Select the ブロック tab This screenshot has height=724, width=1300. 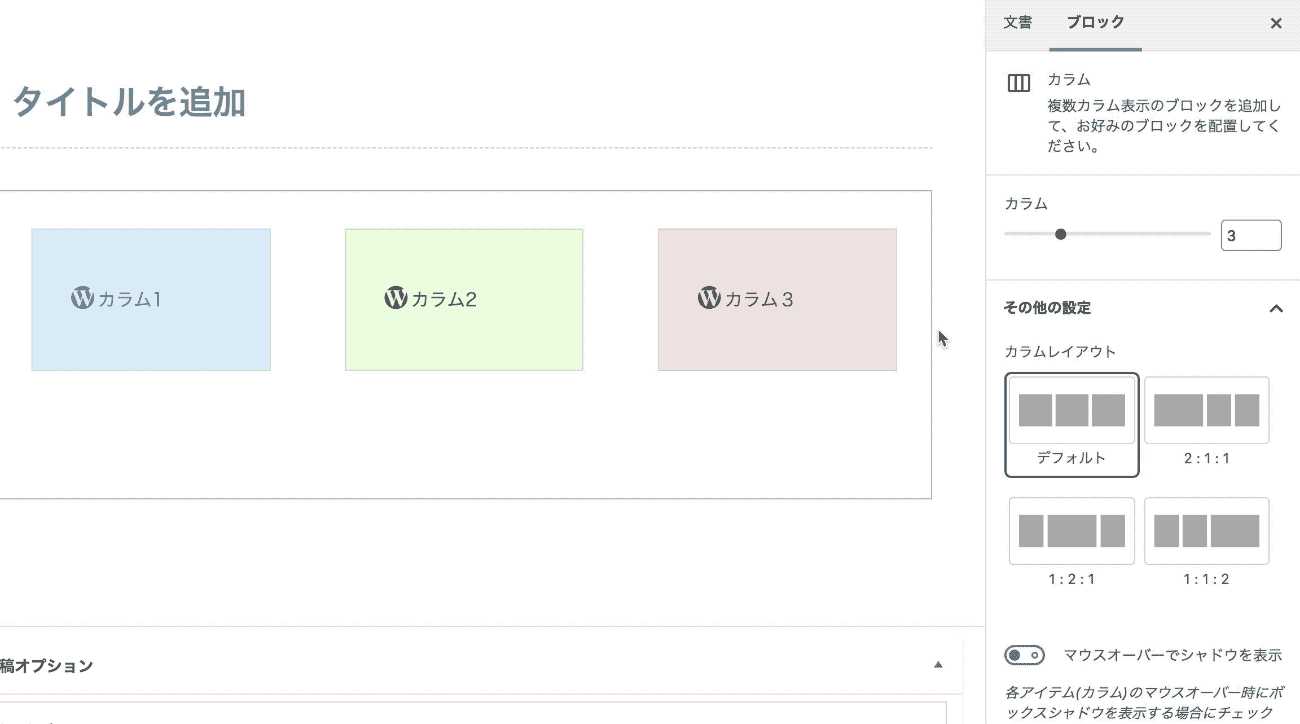tap(1095, 23)
